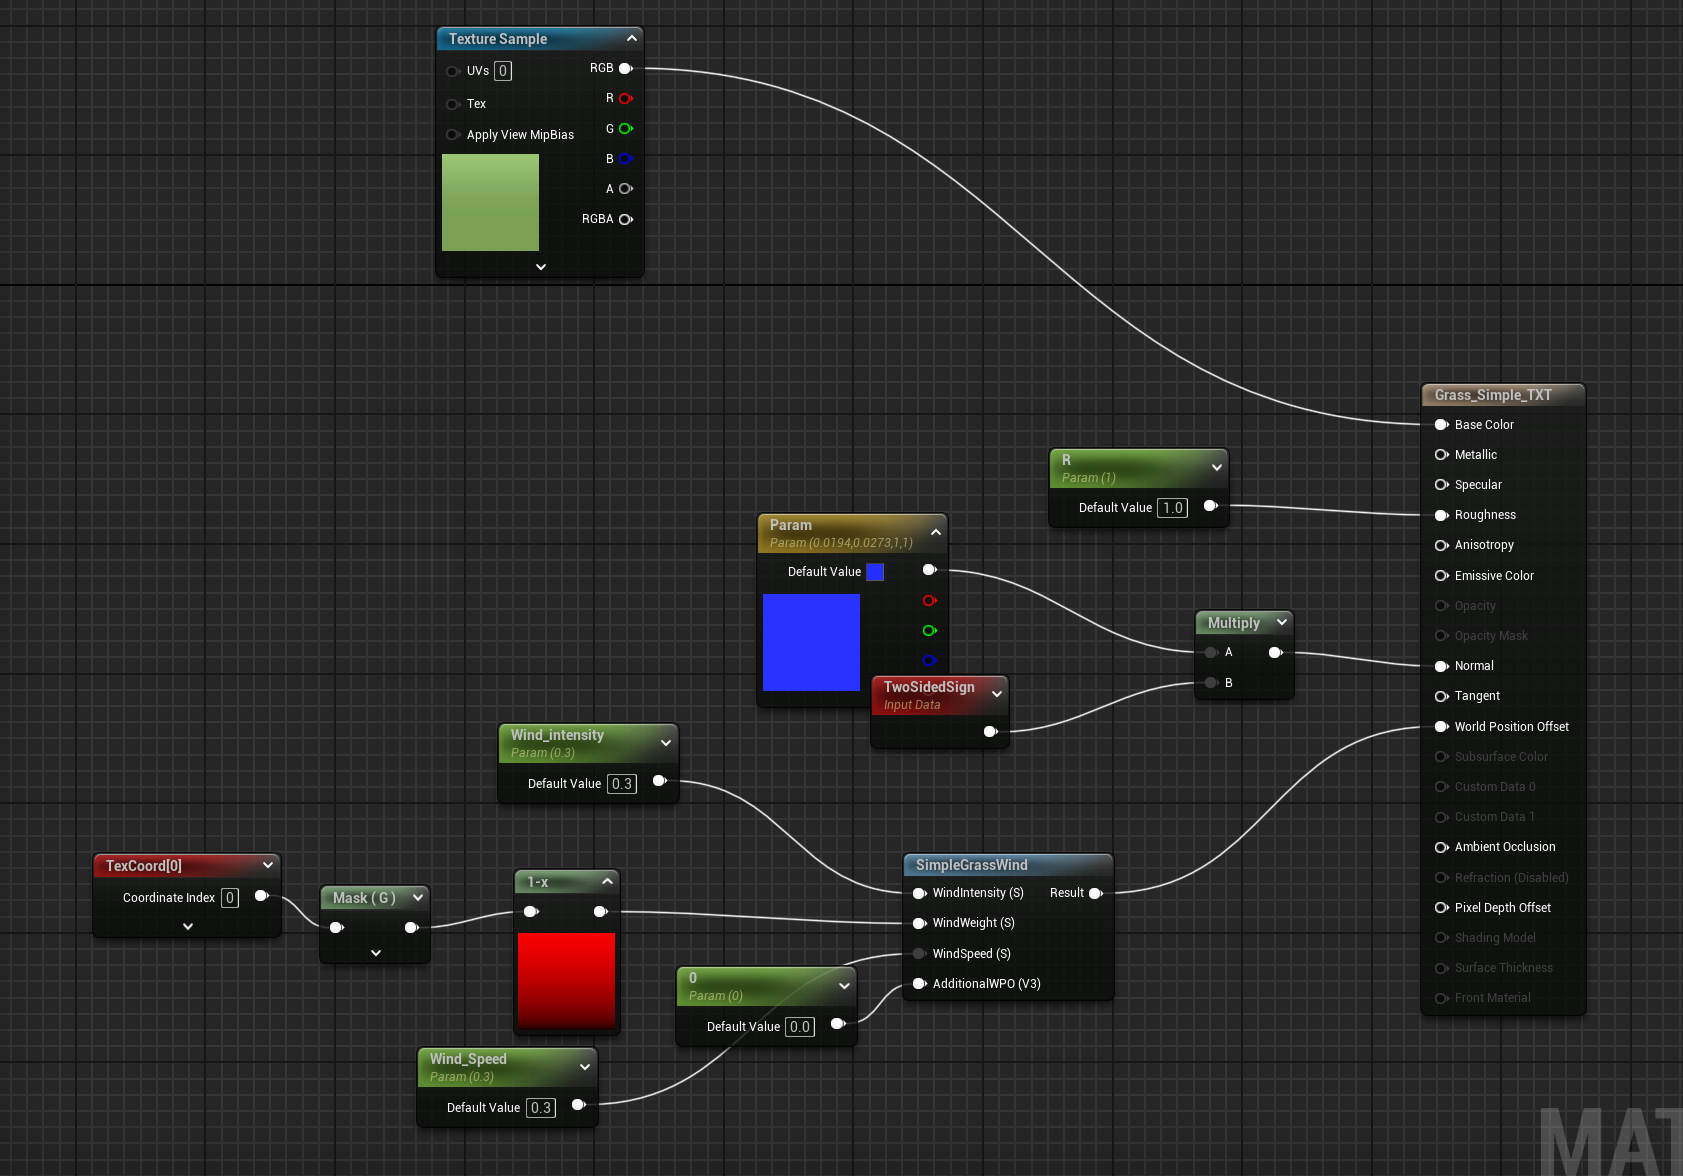Click the green G output pin on Texture Sample
This screenshot has width=1683, height=1176.
626,128
